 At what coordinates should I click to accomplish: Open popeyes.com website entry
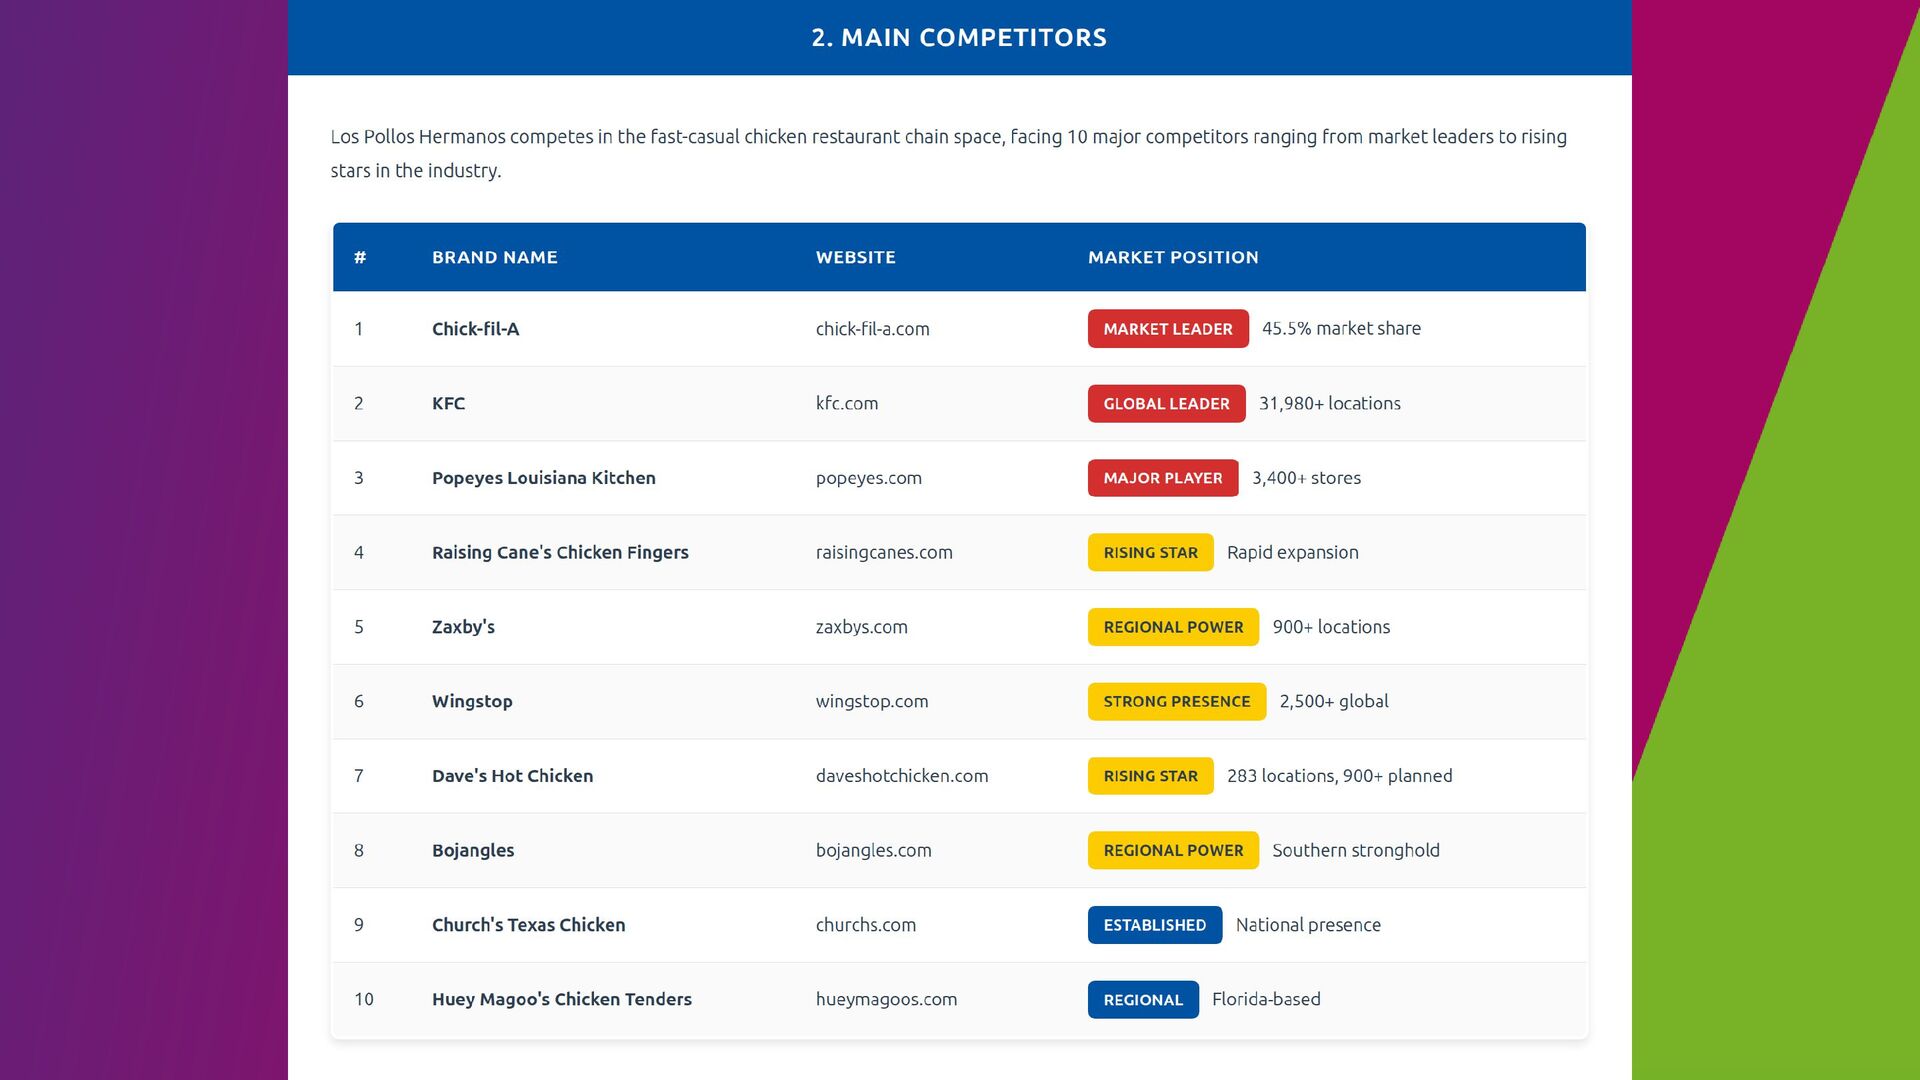point(869,478)
